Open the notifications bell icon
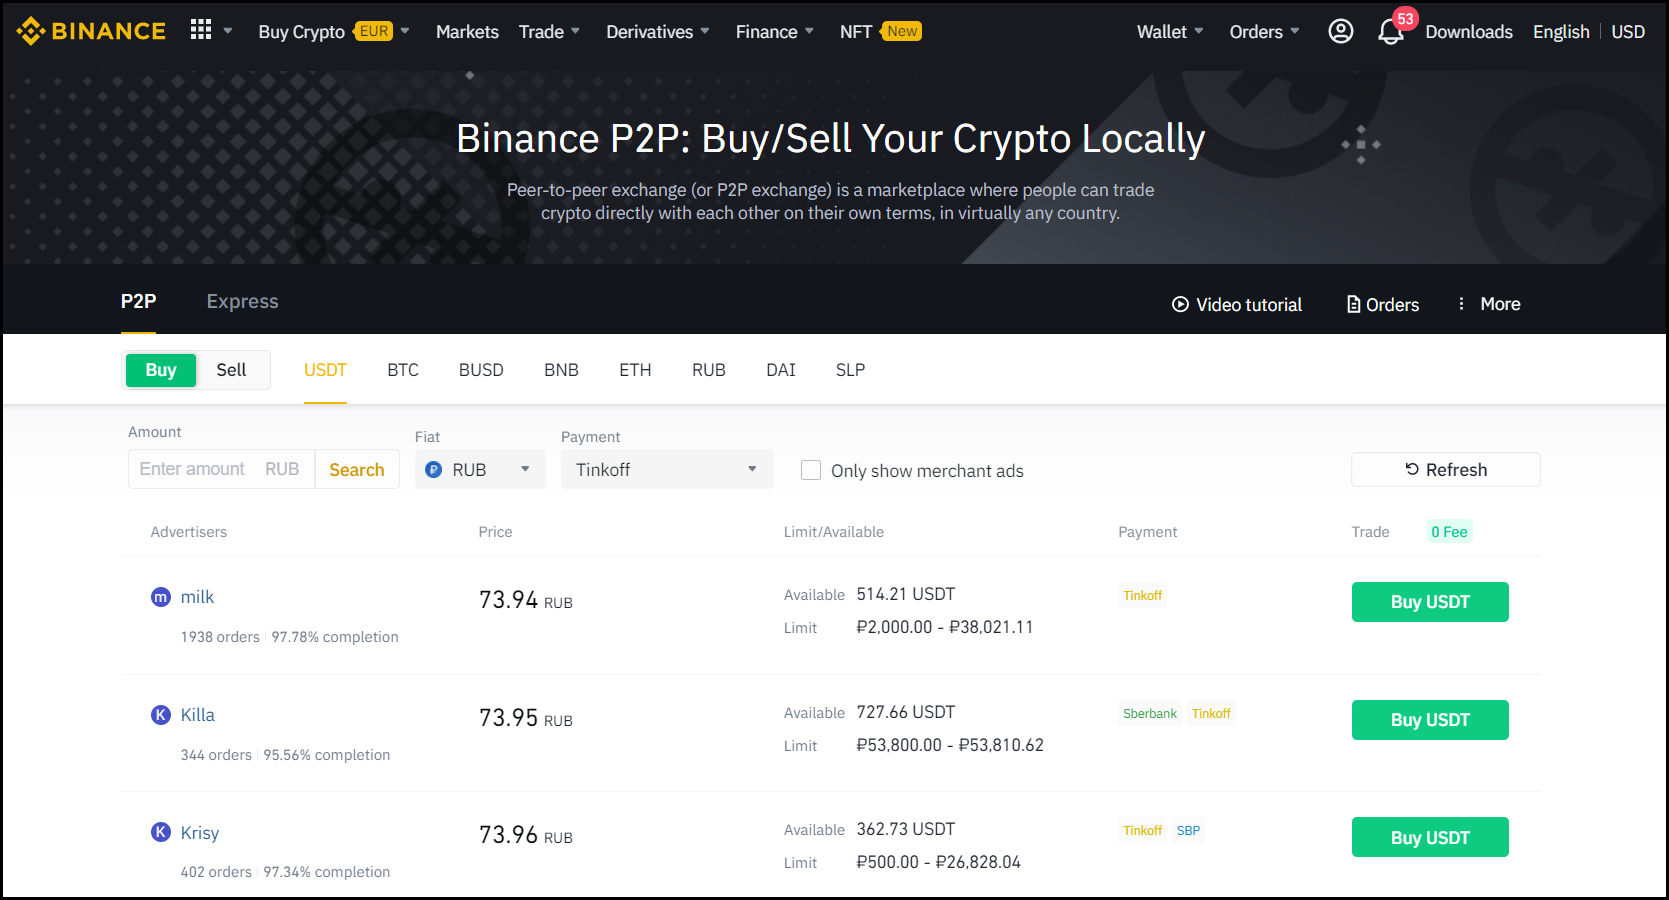This screenshot has height=900, width=1669. click(x=1390, y=32)
